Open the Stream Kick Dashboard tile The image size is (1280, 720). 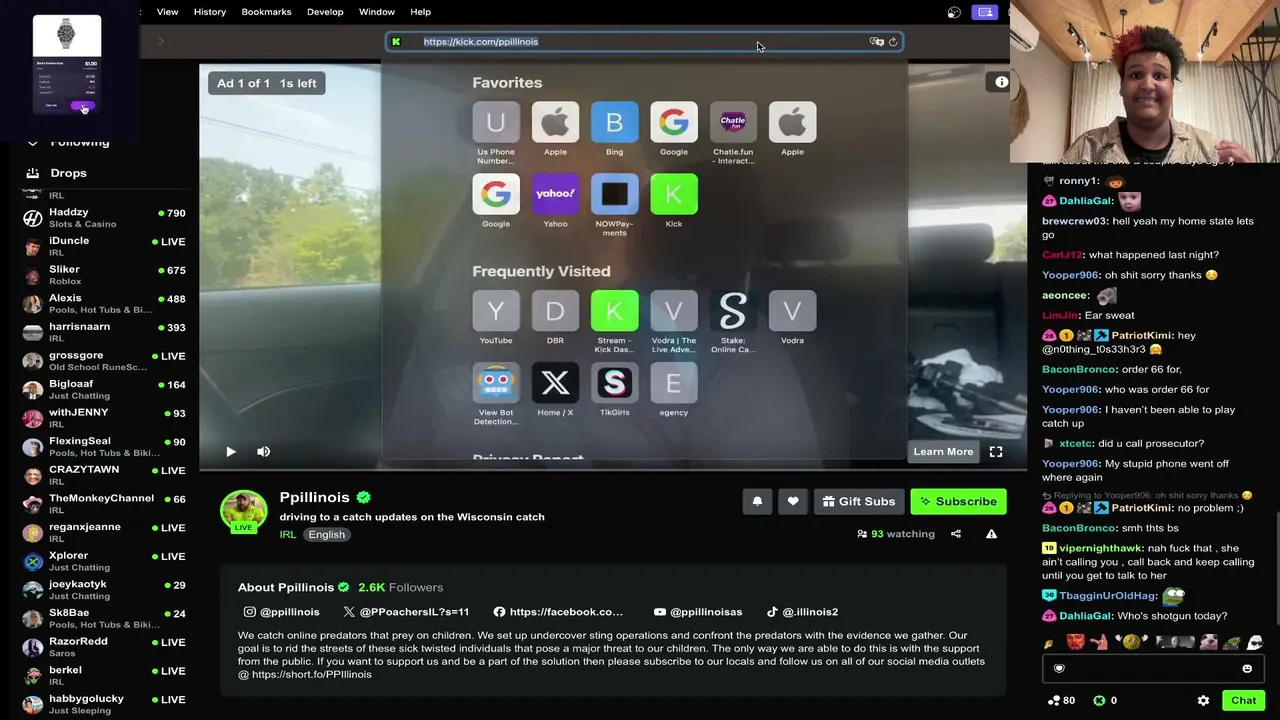(x=614, y=322)
